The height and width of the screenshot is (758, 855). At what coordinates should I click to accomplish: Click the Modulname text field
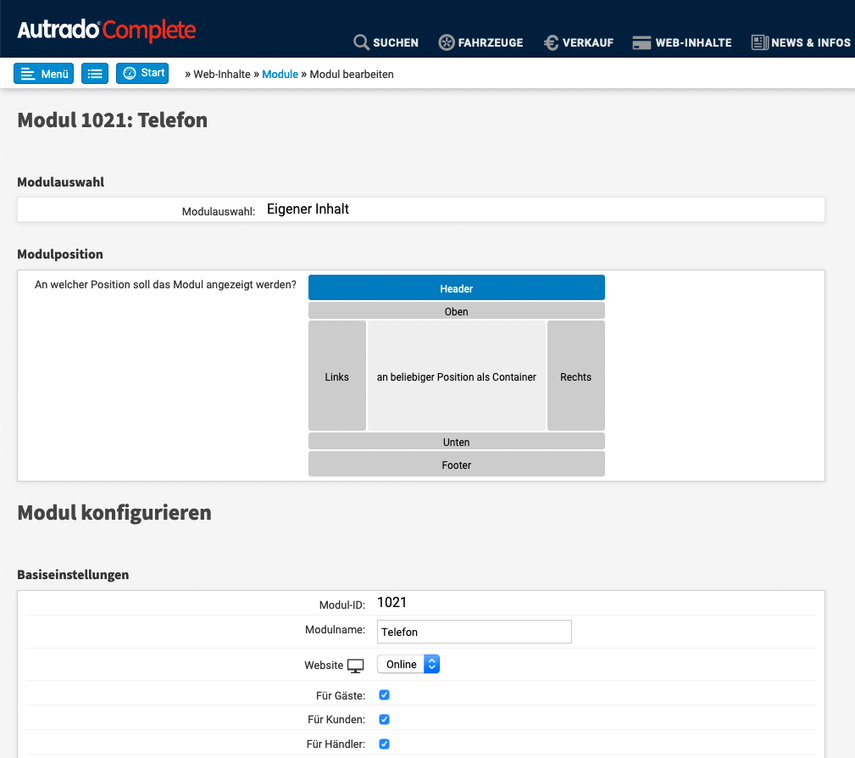point(474,632)
